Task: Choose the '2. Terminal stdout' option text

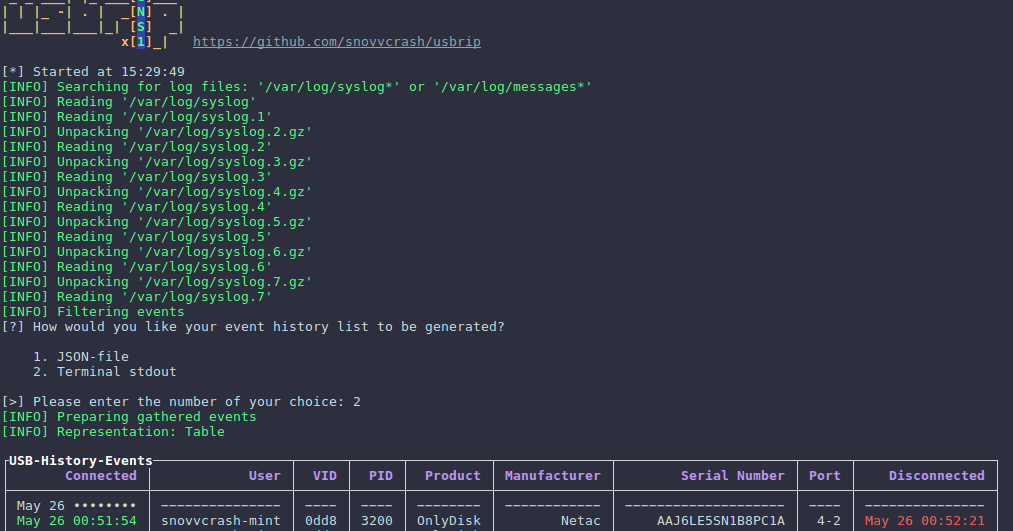Action: [104, 372]
